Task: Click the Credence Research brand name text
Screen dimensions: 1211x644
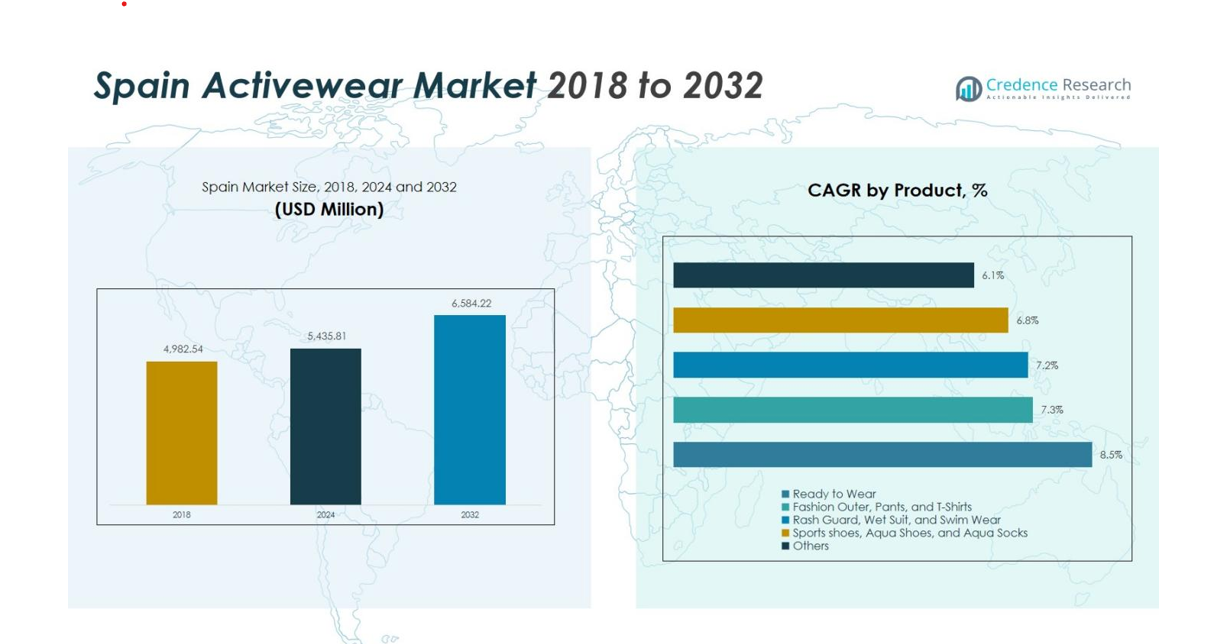Action: [1058, 85]
